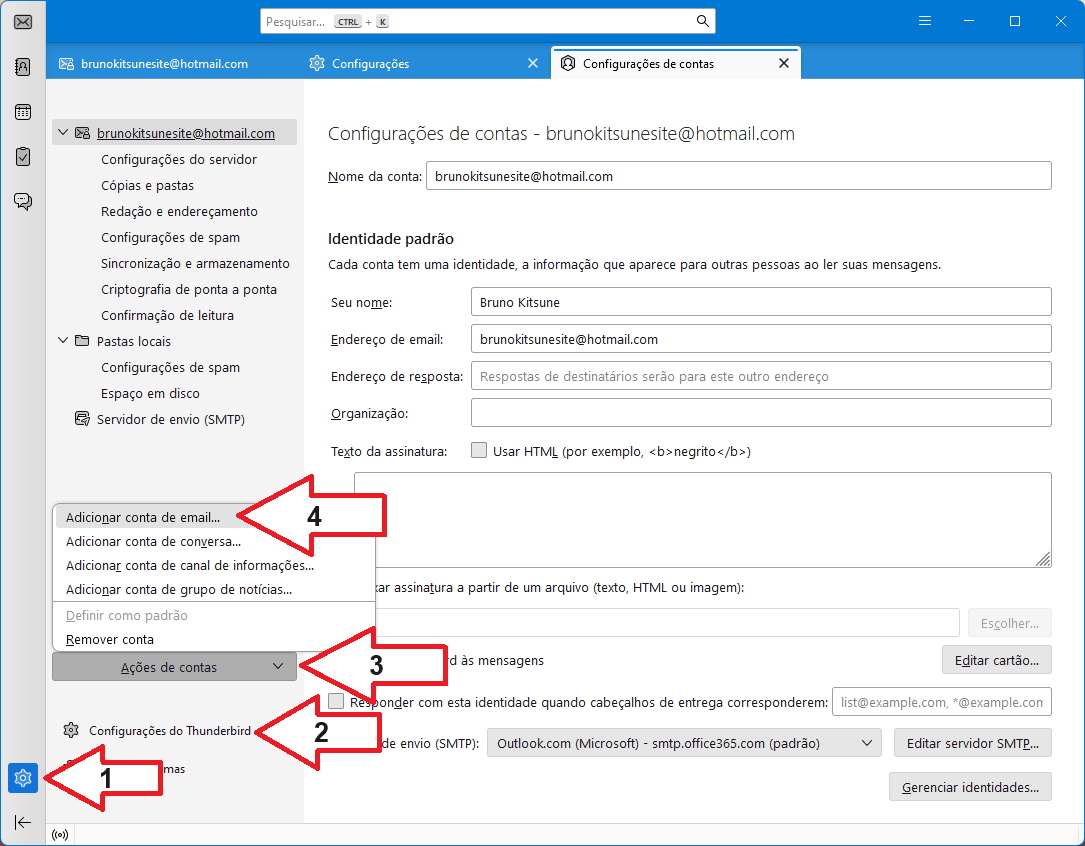Viewport: 1085px width, 846px height.
Task: Open Configurações de spam under Pastas locais
Action: (x=170, y=367)
